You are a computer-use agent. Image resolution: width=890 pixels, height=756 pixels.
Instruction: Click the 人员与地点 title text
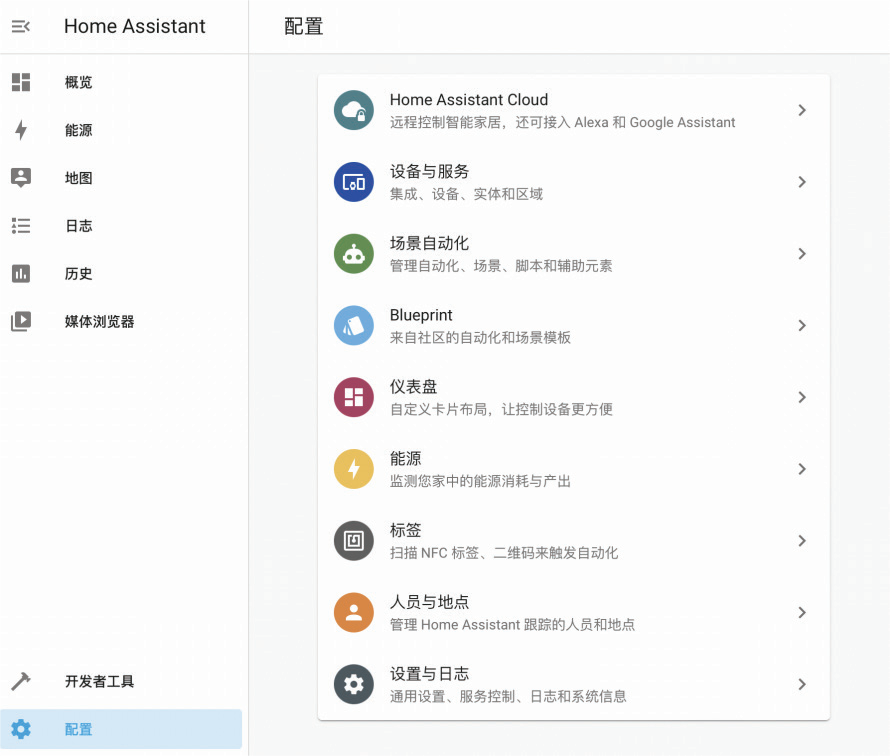click(x=429, y=602)
